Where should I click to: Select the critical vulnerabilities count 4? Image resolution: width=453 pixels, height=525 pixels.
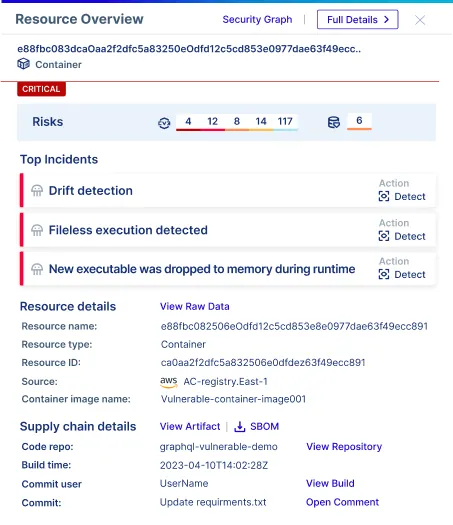[x=188, y=121]
